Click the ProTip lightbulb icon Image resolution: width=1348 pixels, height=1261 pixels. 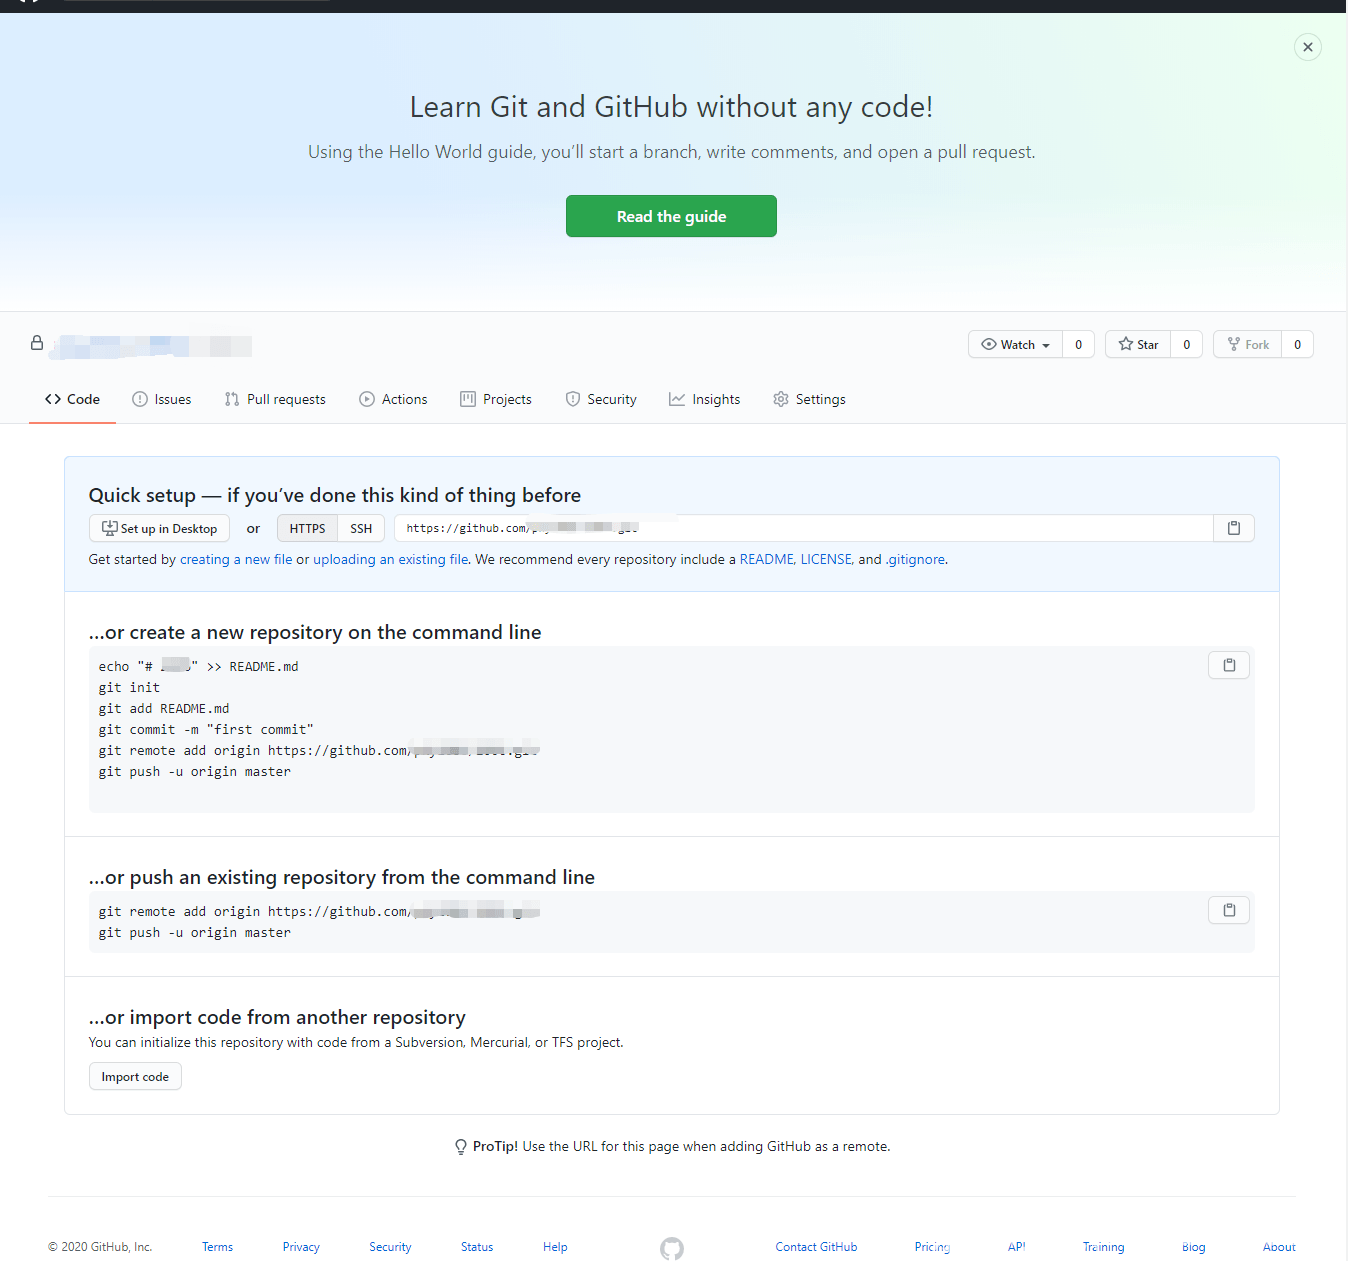click(460, 1147)
